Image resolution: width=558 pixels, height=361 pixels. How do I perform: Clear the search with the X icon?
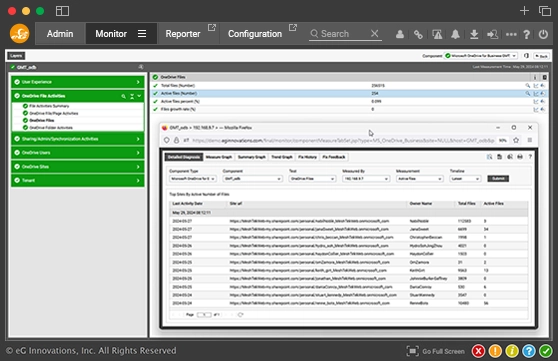(x=374, y=33)
